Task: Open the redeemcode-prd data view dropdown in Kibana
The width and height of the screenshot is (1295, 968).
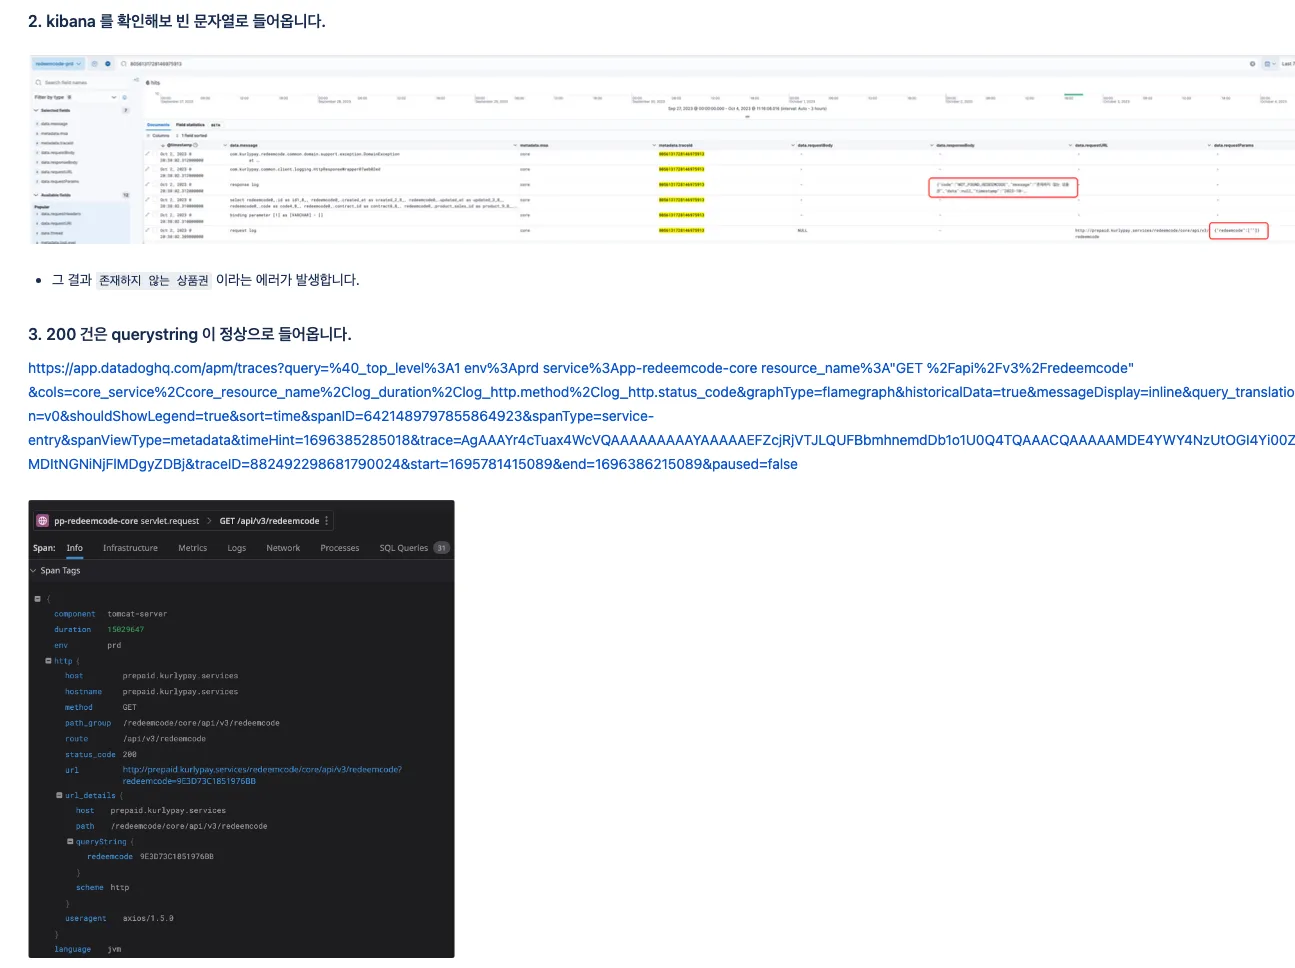Action: coord(58,64)
